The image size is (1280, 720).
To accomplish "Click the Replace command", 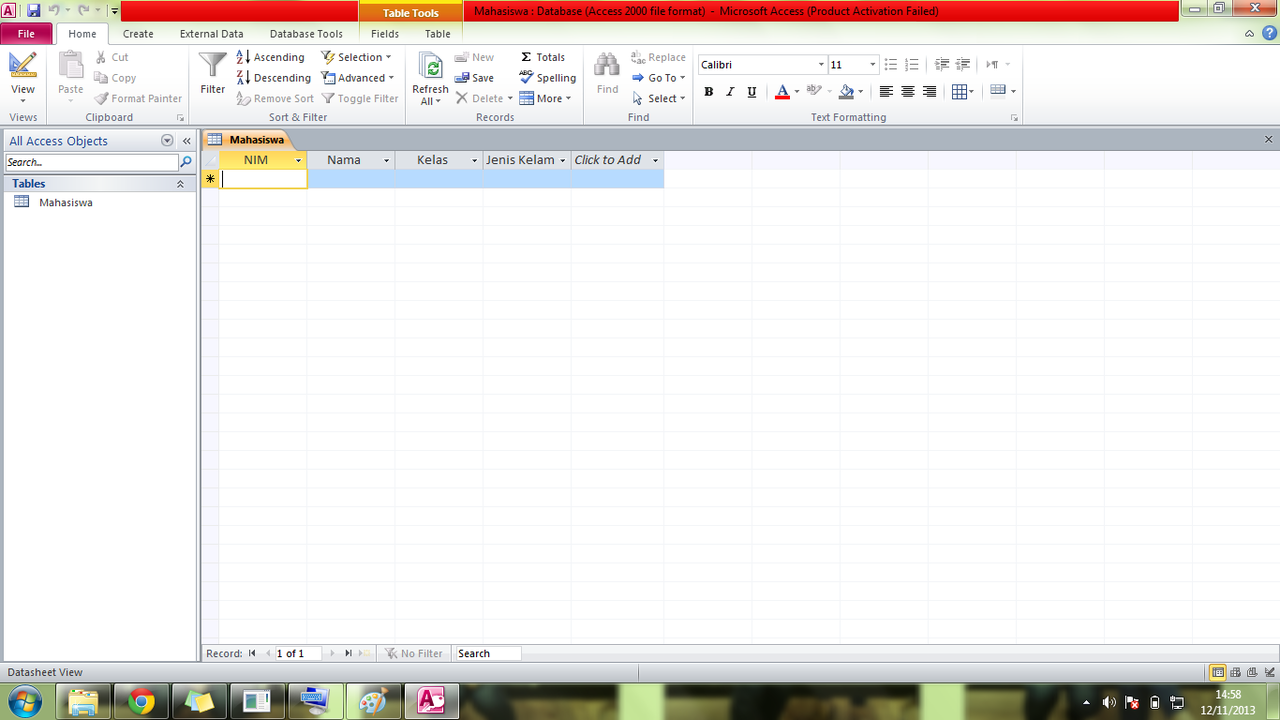I will (x=658, y=57).
